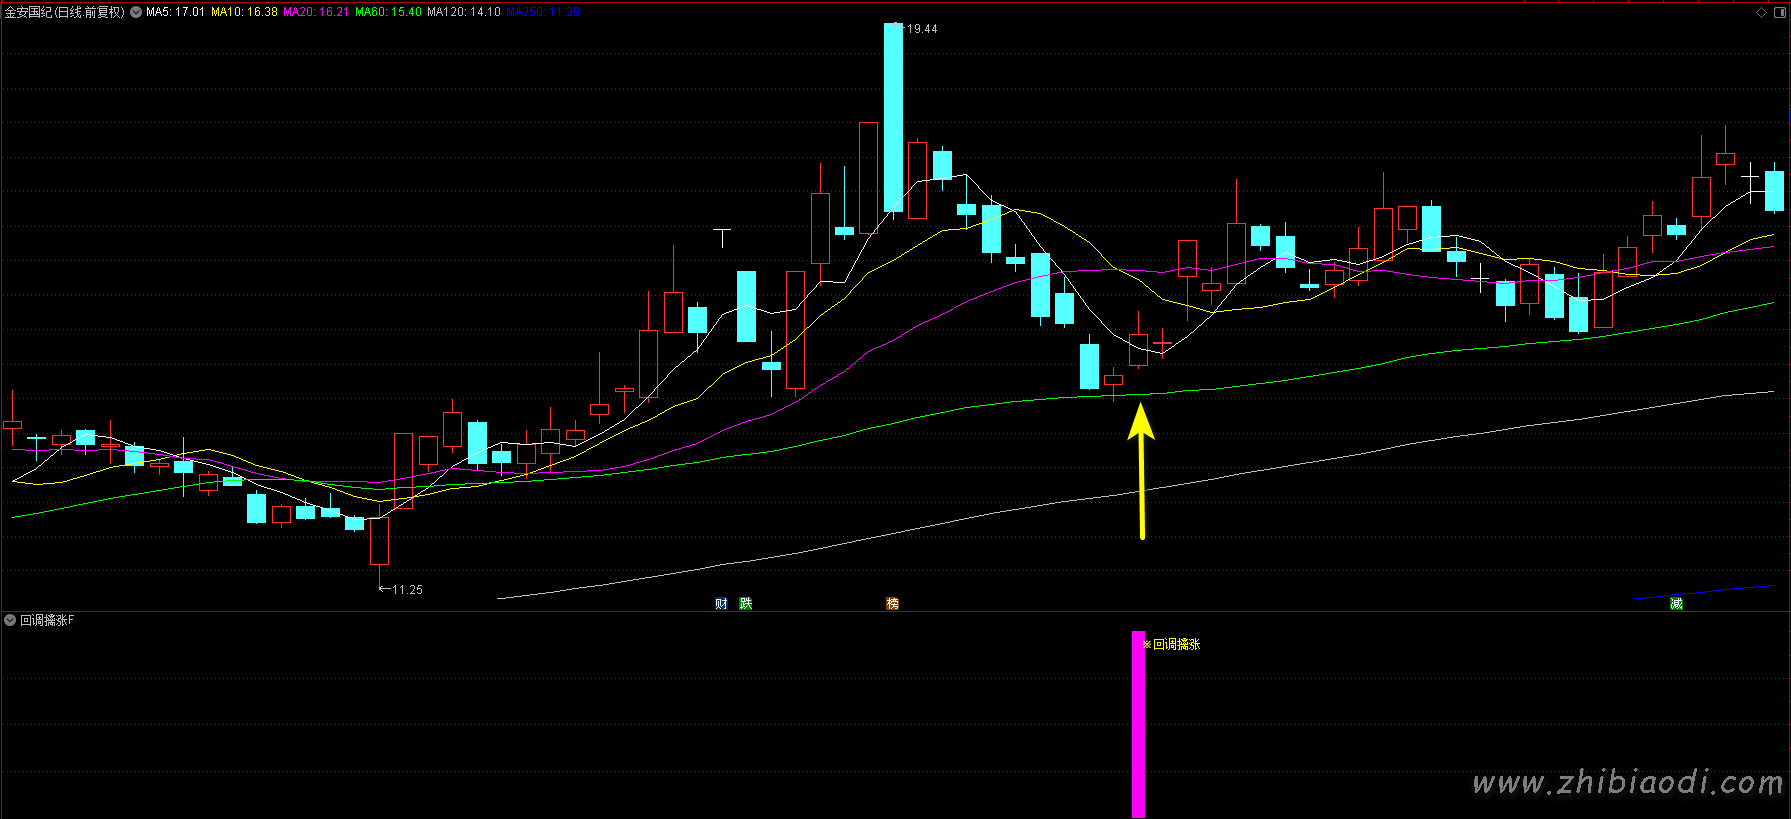Select the MA120 average label
Image resolution: width=1791 pixels, height=819 pixels.
pos(463,12)
